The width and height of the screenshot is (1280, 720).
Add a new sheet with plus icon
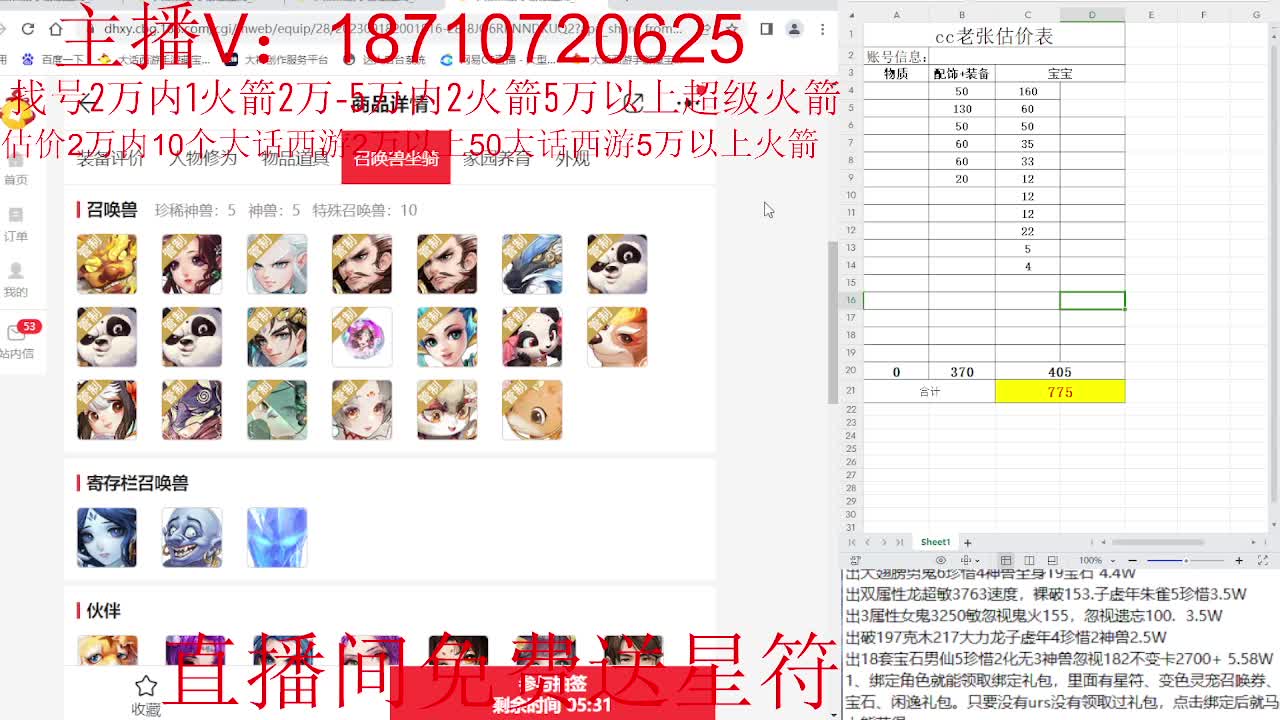tap(967, 542)
